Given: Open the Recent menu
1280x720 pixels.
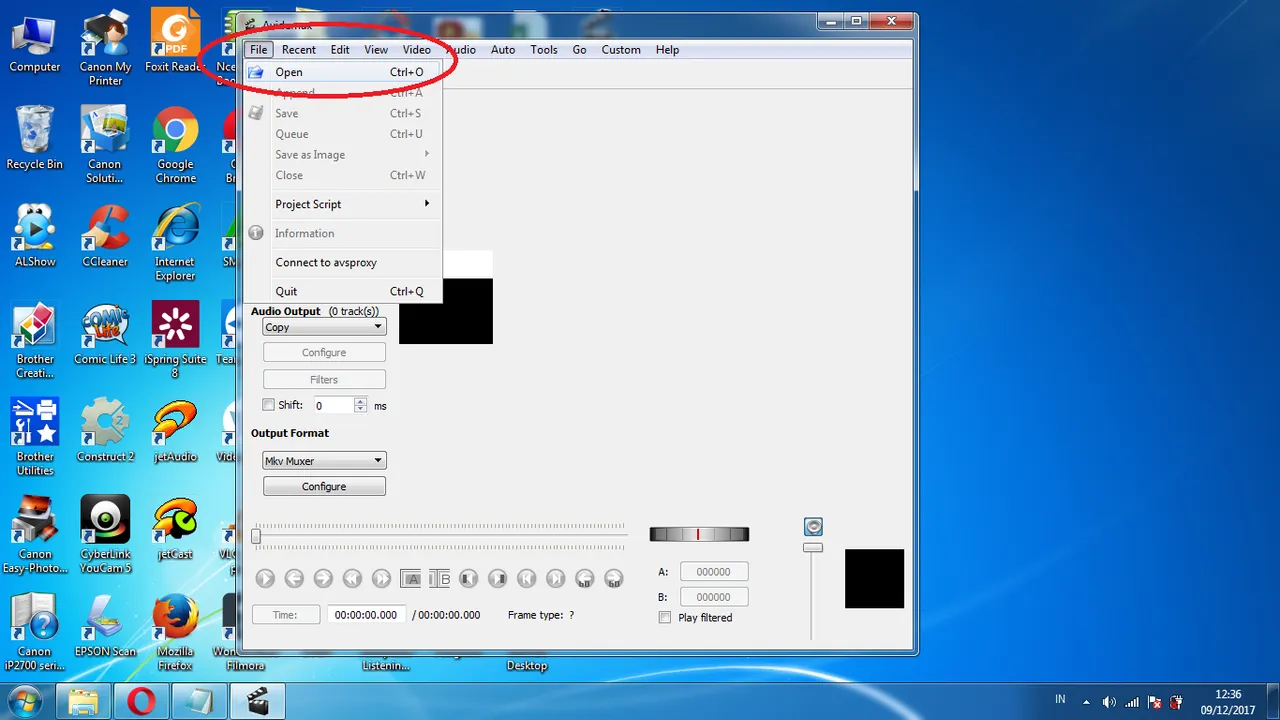Looking at the screenshot, I should (298, 50).
